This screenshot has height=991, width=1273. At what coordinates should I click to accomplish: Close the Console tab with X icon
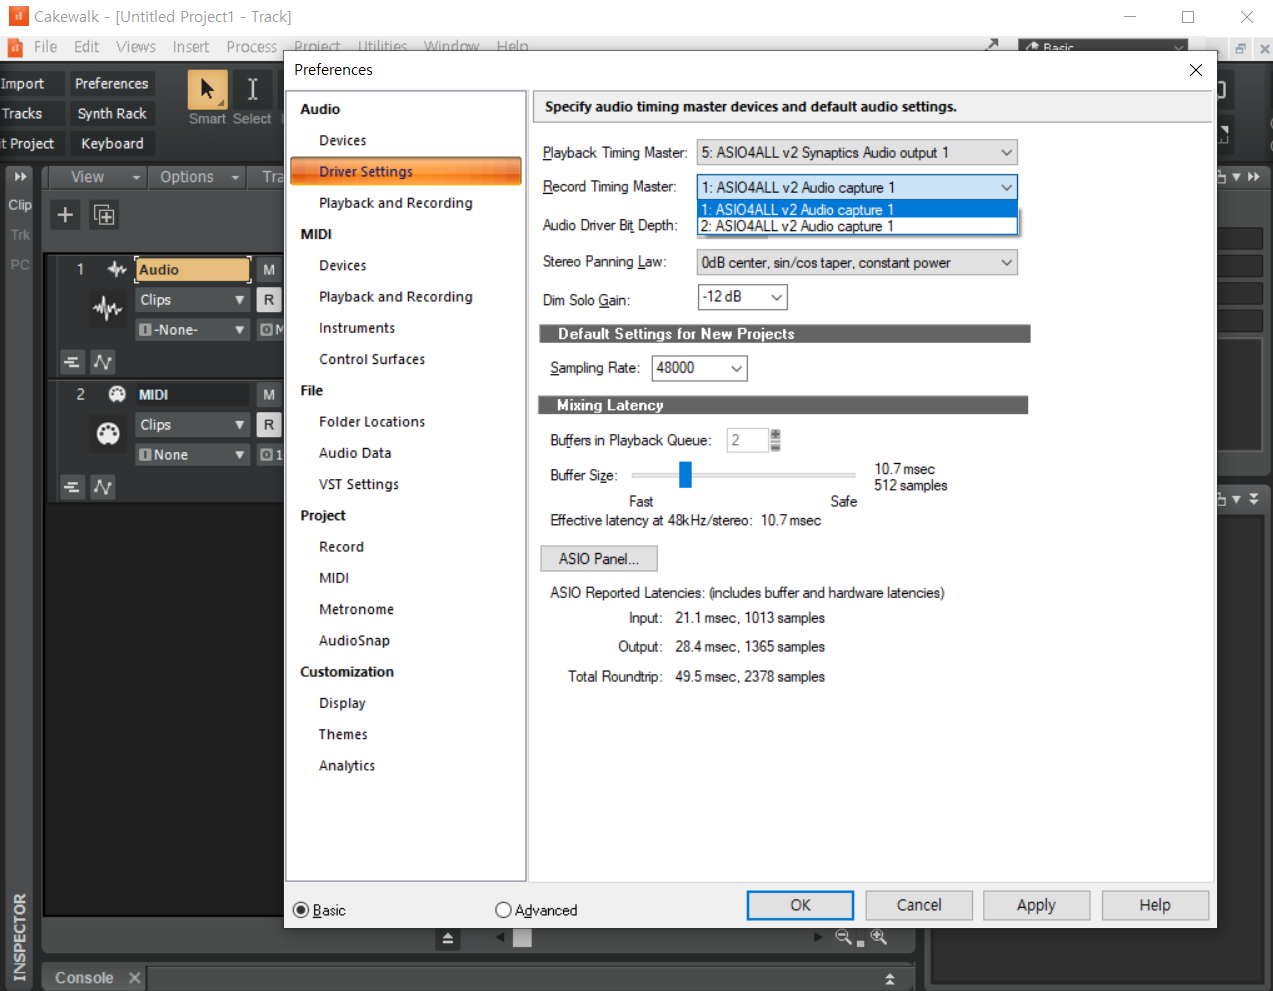tap(135, 978)
